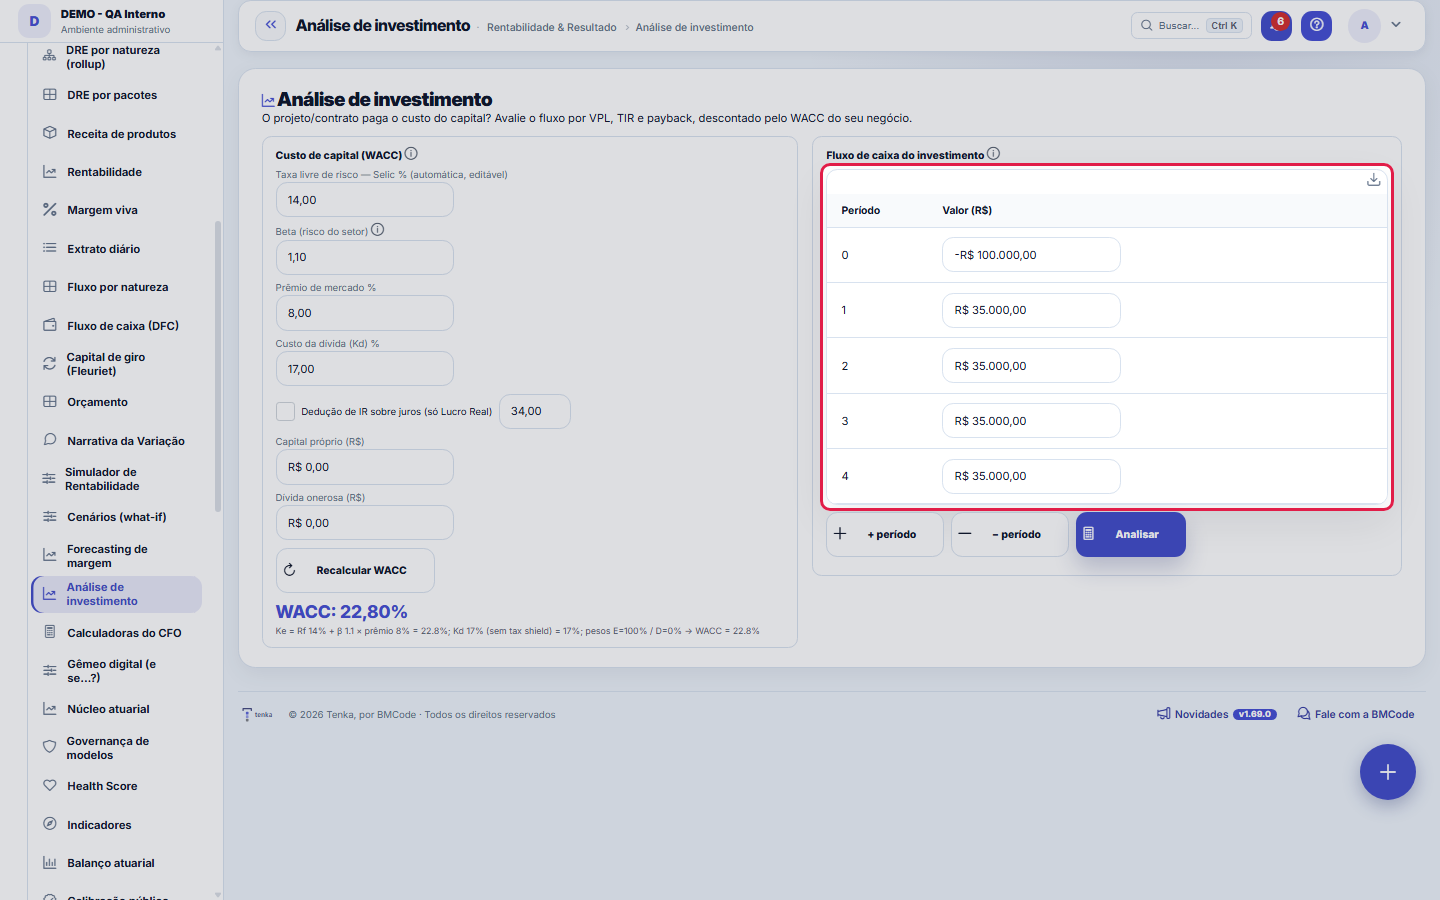Click sidebar vertical scrollbar
This screenshot has height=900, width=1440.
[x=218, y=365]
